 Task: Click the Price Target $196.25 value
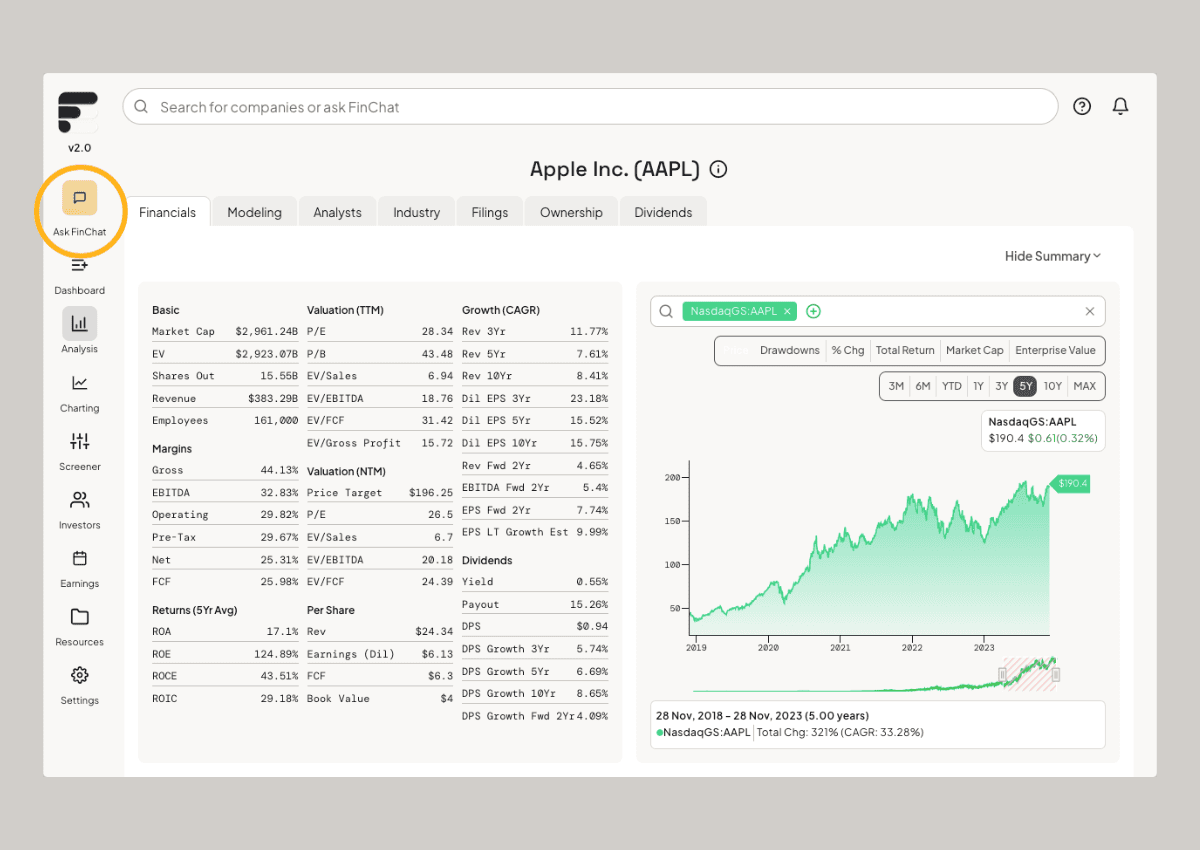coord(430,493)
